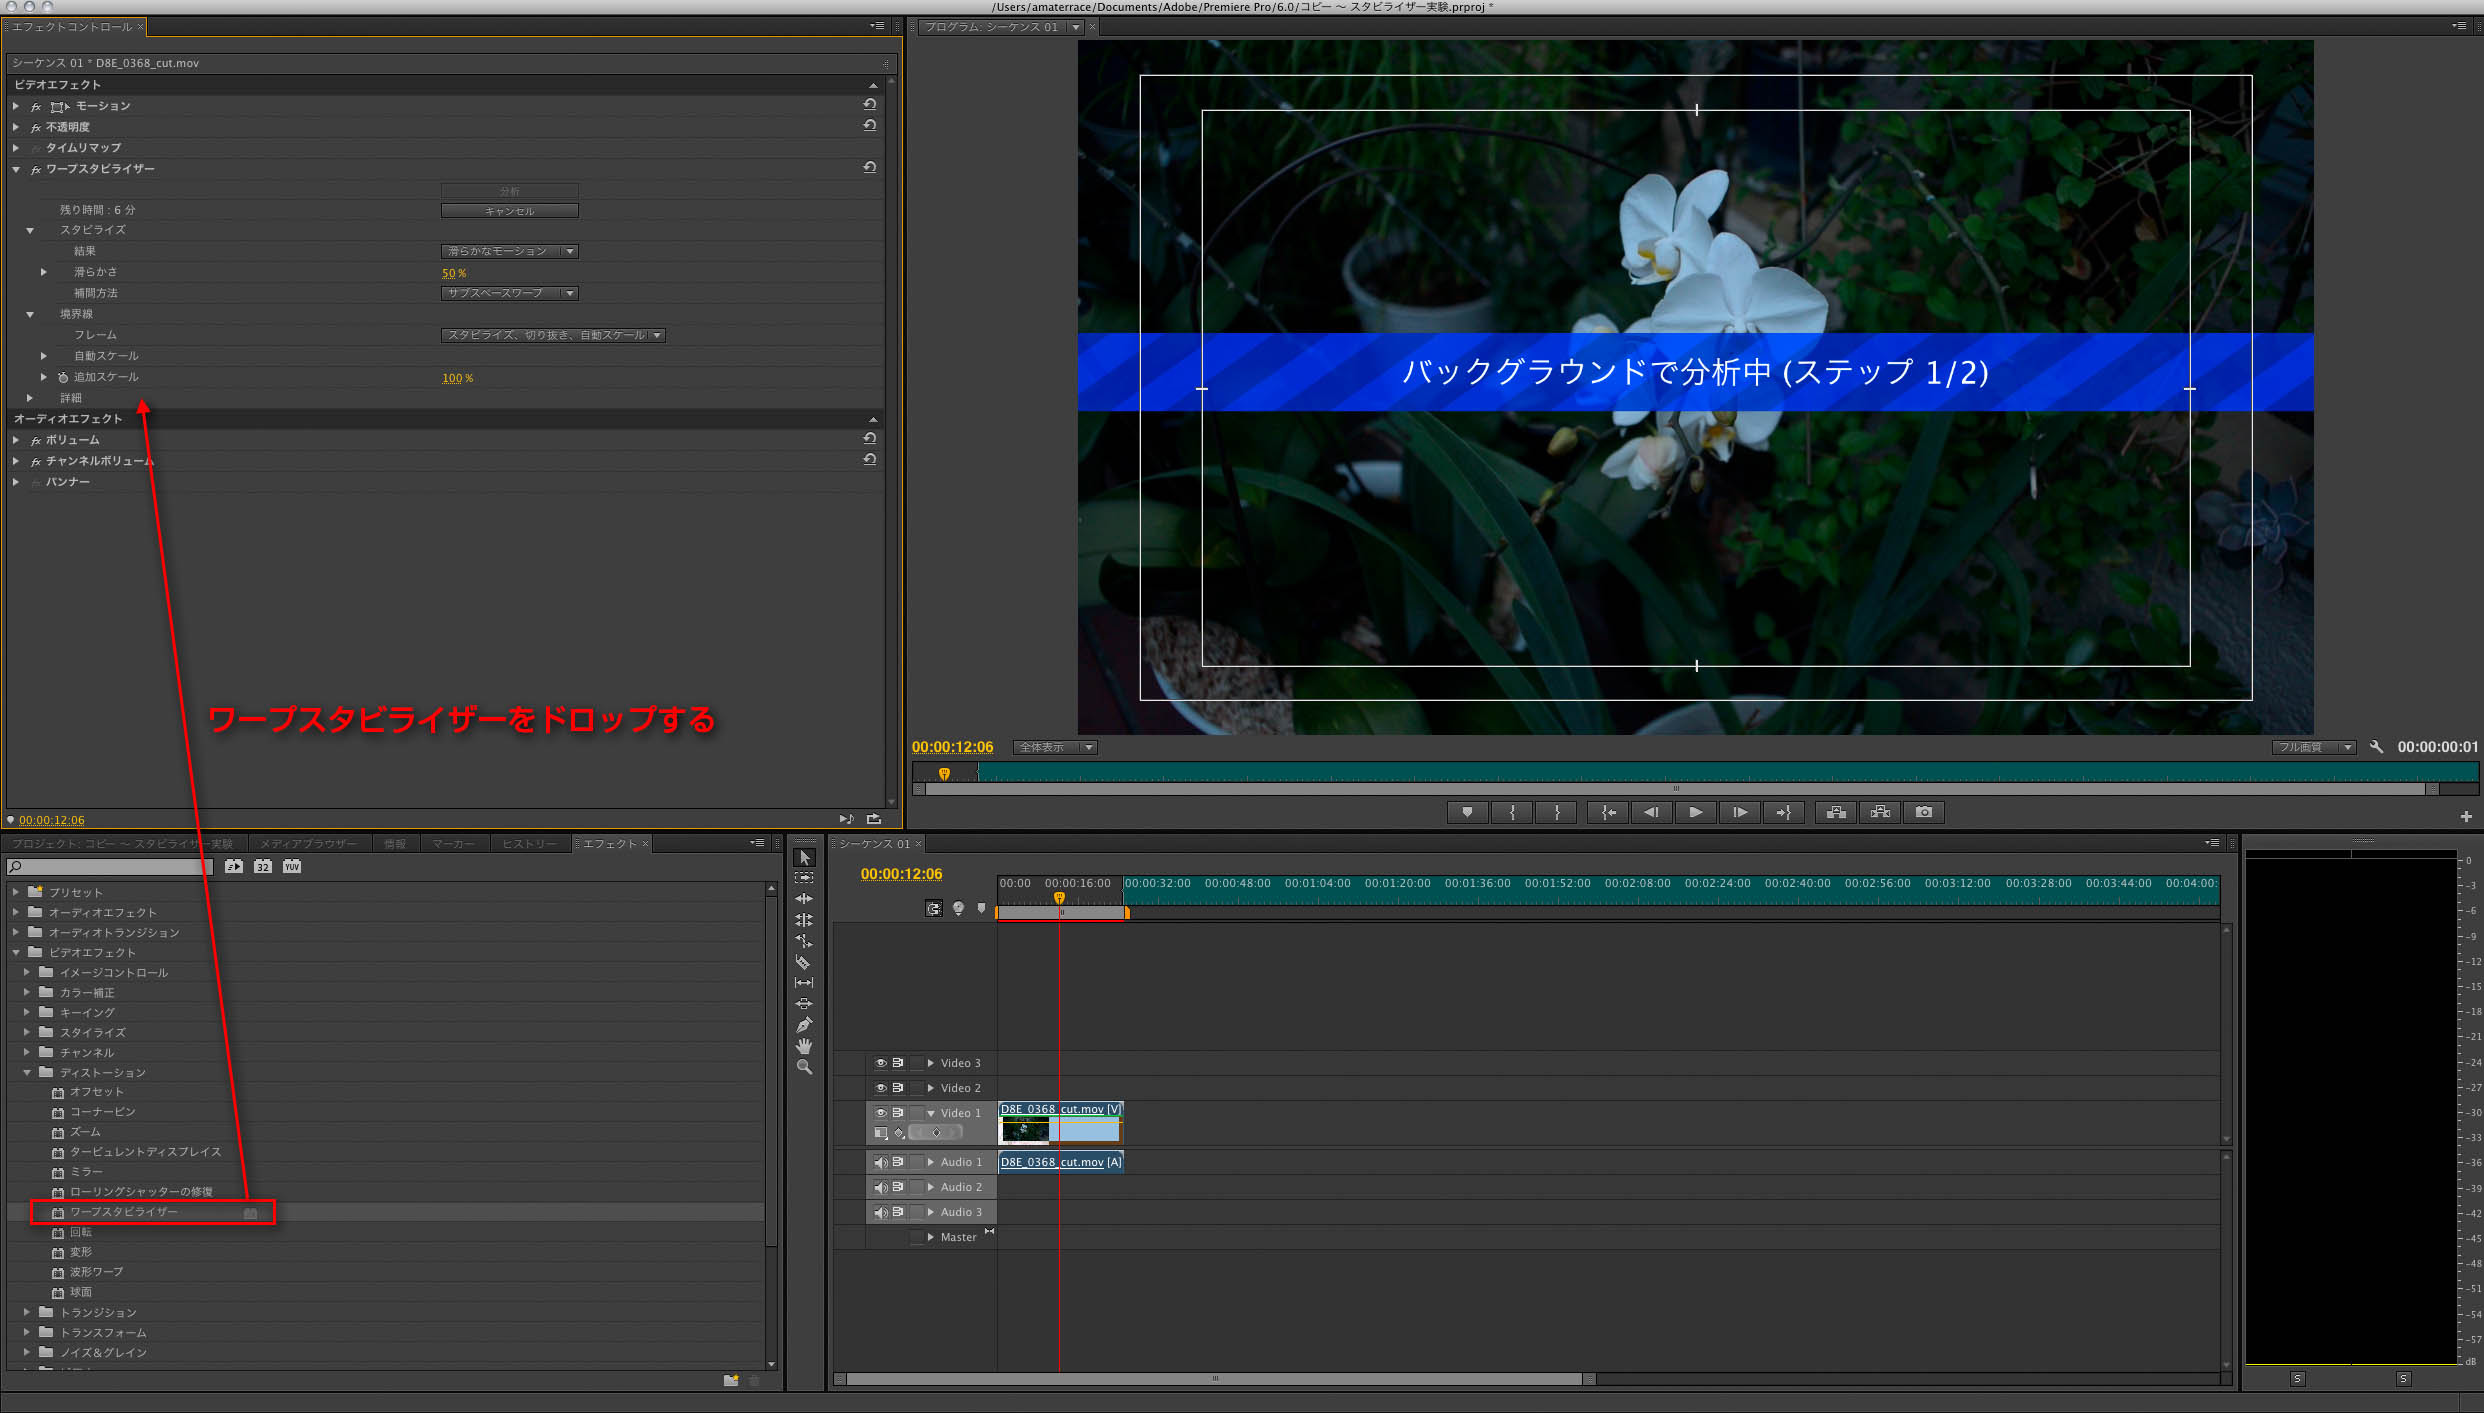Select the Track Select tool
Image resolution: width=2484 pixels, height=1413 pixels.
(804, 878)
